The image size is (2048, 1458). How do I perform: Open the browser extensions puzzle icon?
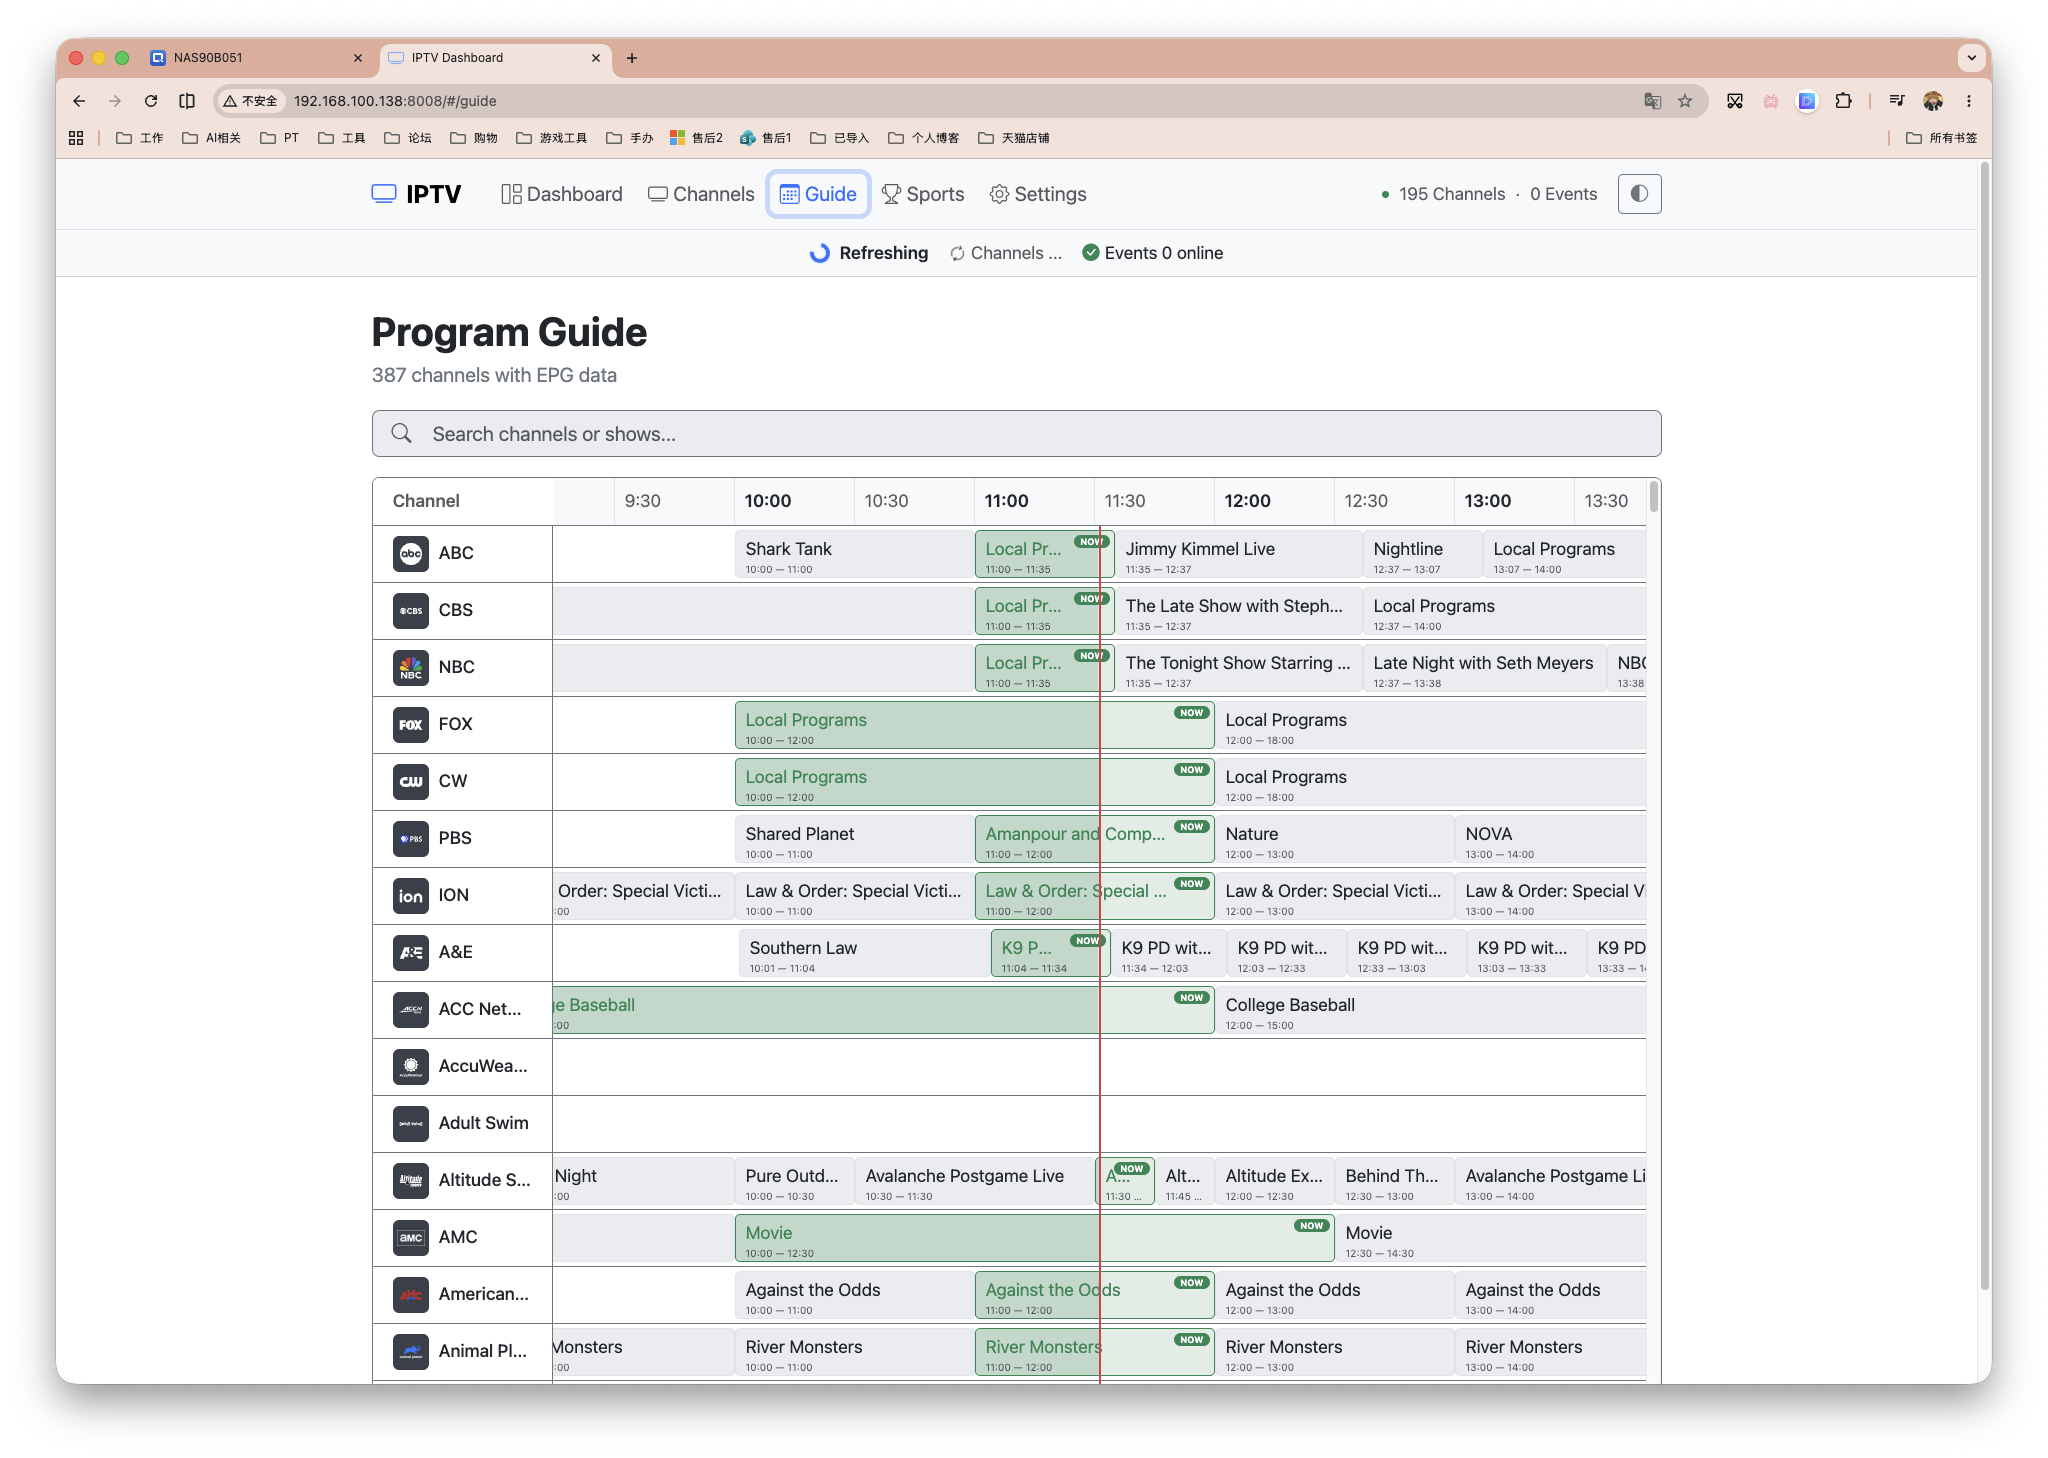tap(1844, 101)
